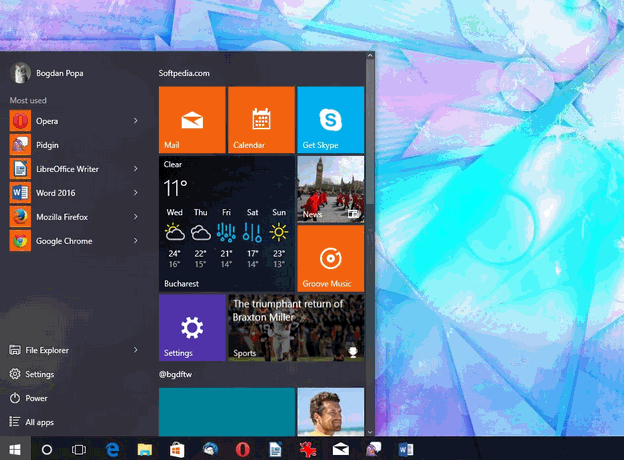Click the man's photo tile under @bgdftw
The image size is (624, 460).
331,412
